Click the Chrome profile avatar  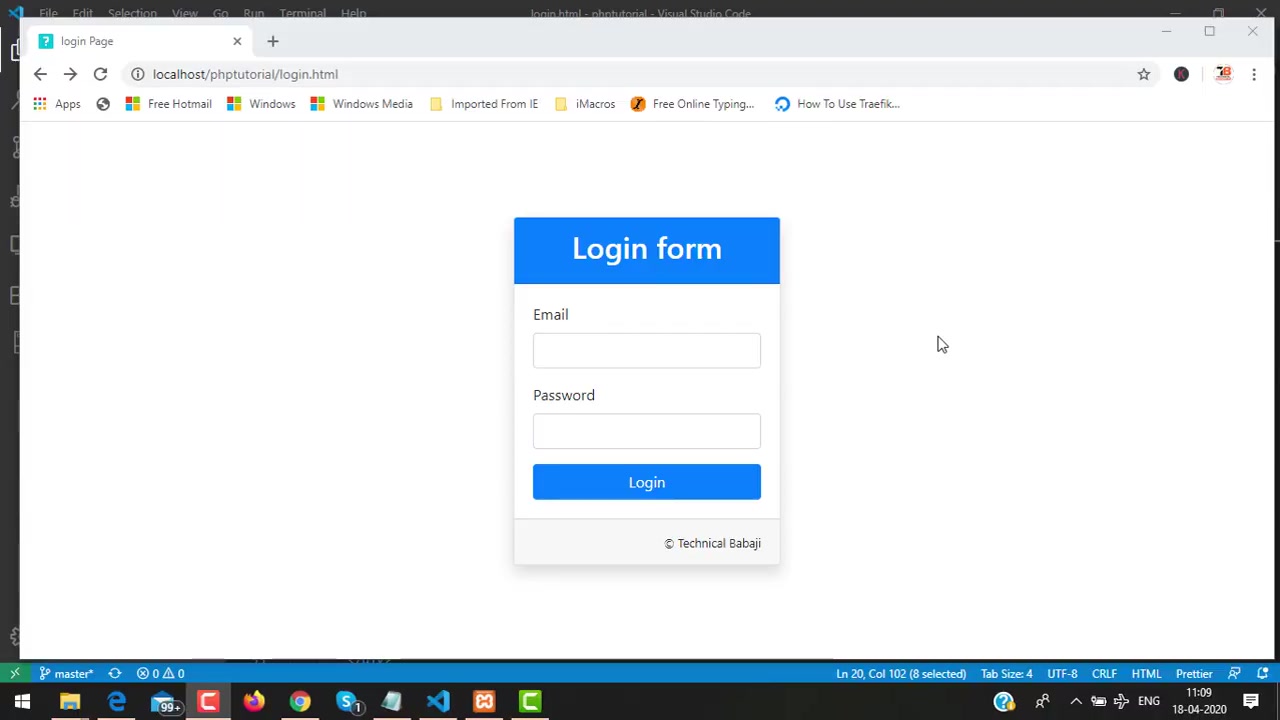[x=1182, y=74]
